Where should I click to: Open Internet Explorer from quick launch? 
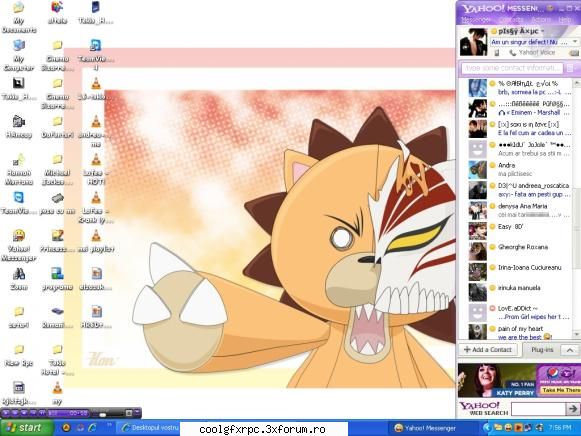tap(92, 428)
